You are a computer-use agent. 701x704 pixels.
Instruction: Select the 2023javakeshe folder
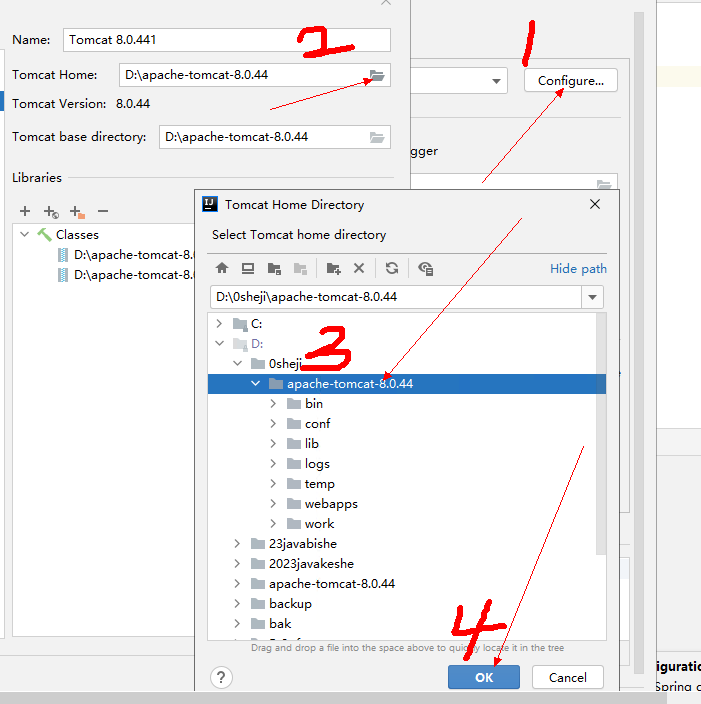click(311, 563)
